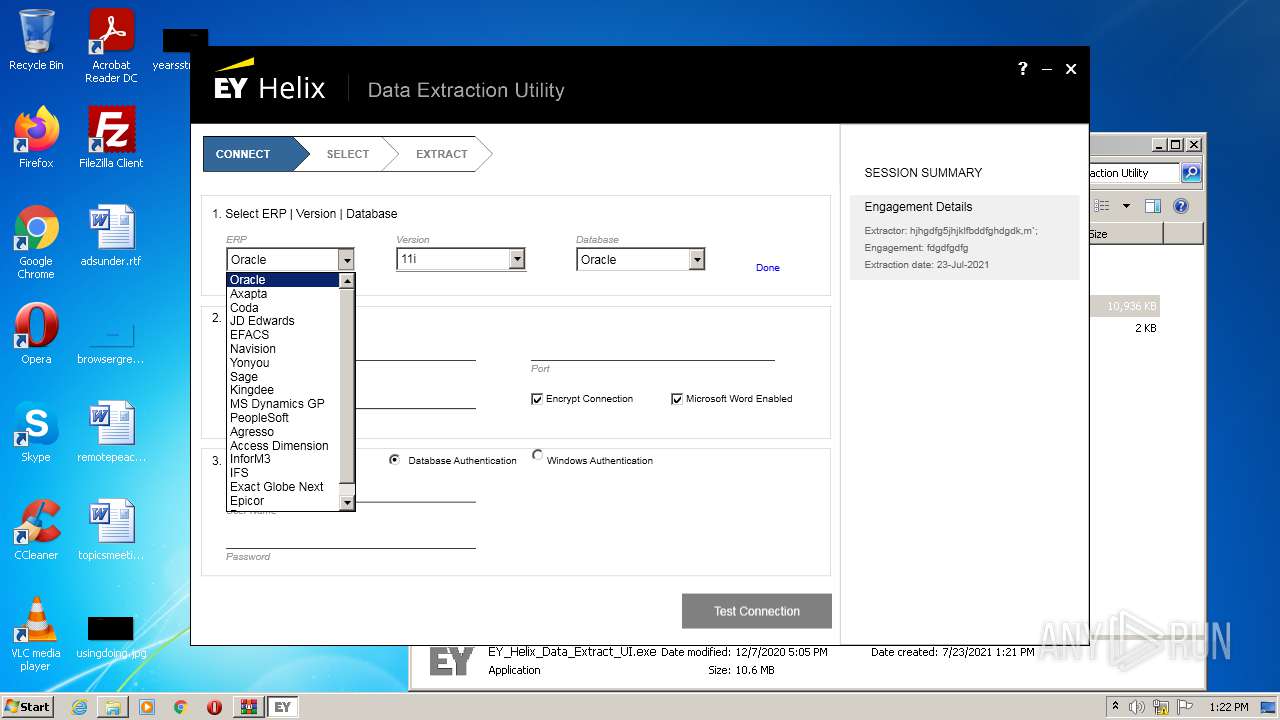Launch Google Chrome desktop shortcut

point(36,242)
